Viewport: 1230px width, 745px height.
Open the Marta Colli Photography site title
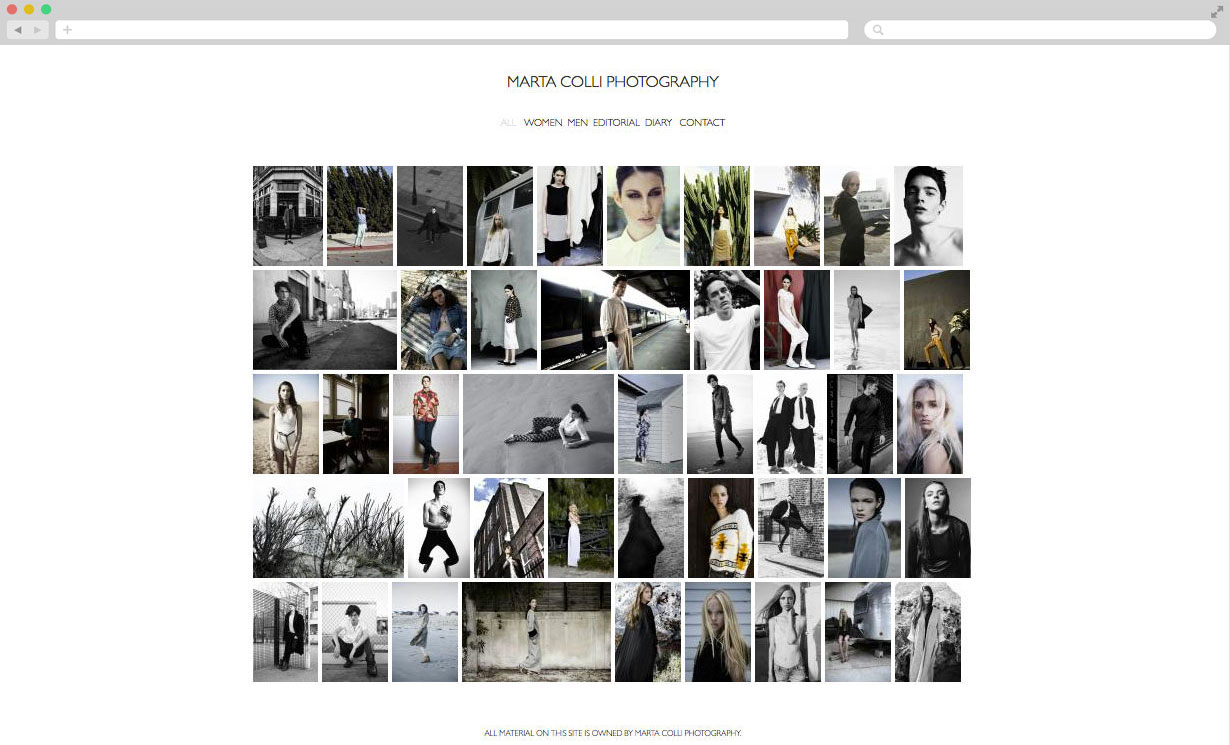613,82
